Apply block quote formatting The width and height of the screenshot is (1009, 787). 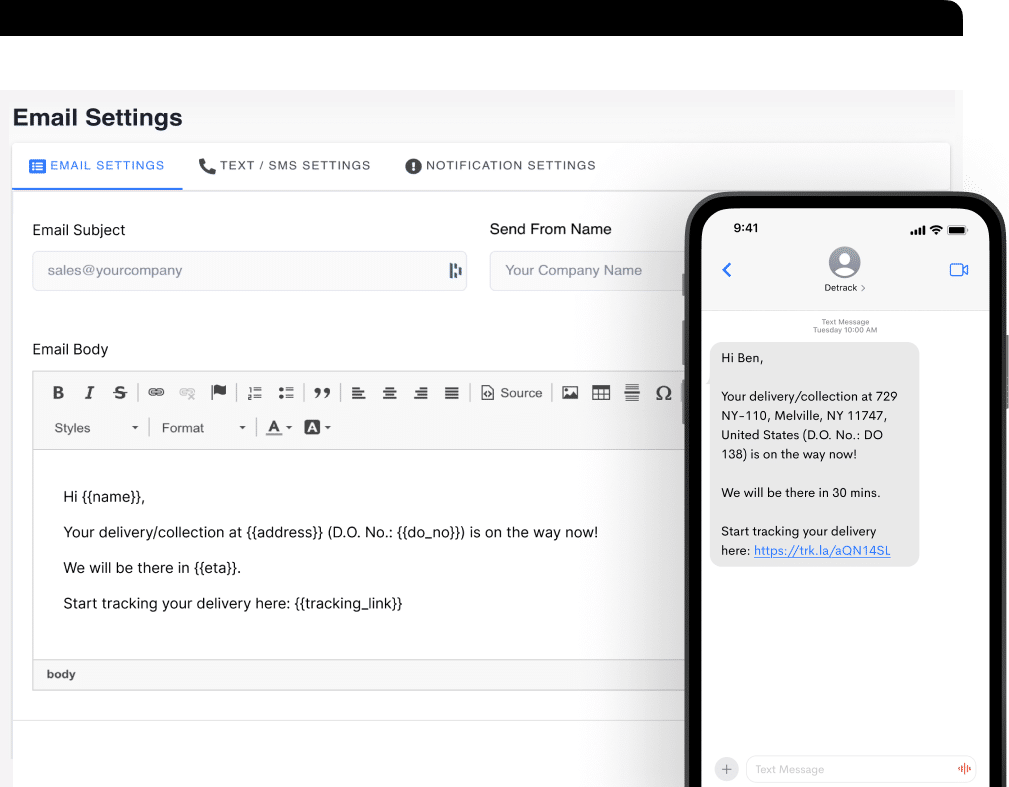tap(322, 393)
